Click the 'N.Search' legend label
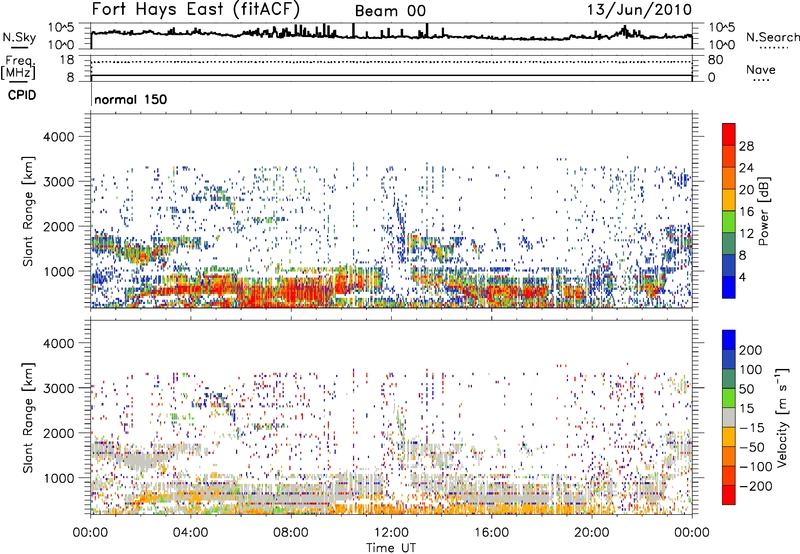800x554 pixels. click(x=772, y=37)
